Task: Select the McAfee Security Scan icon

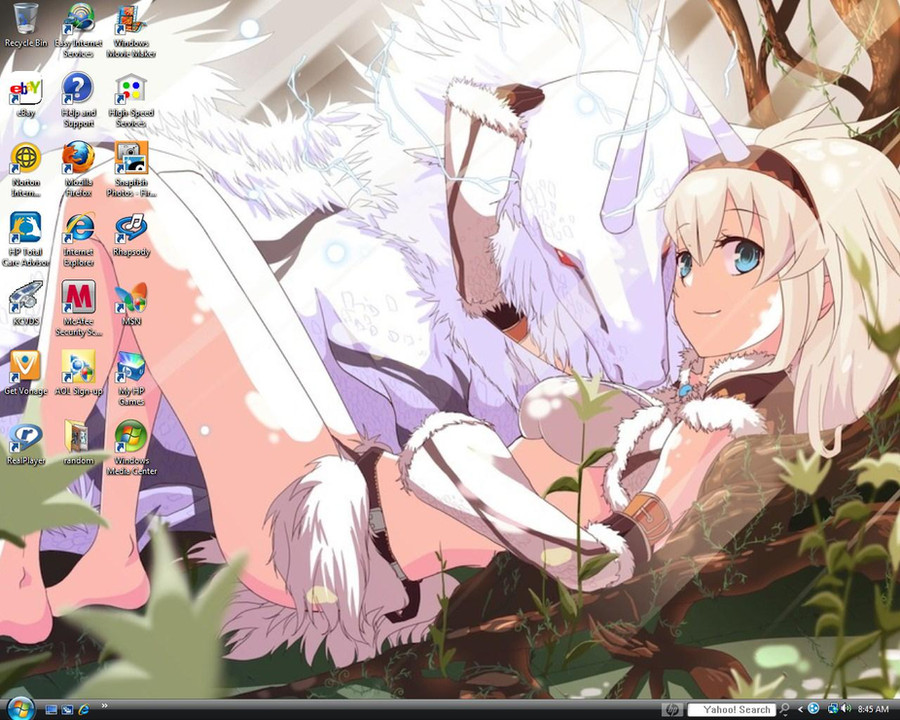Action: [79, 309]
